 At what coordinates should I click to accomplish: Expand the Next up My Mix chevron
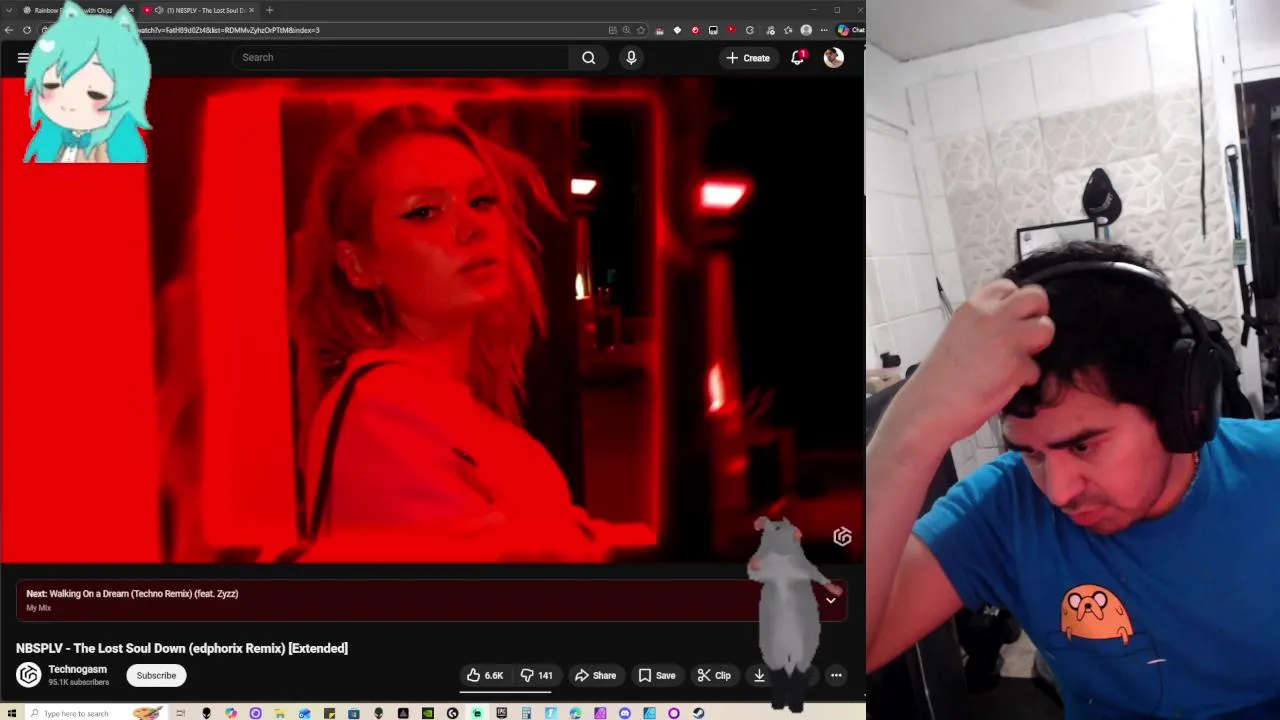click(830, 600)
